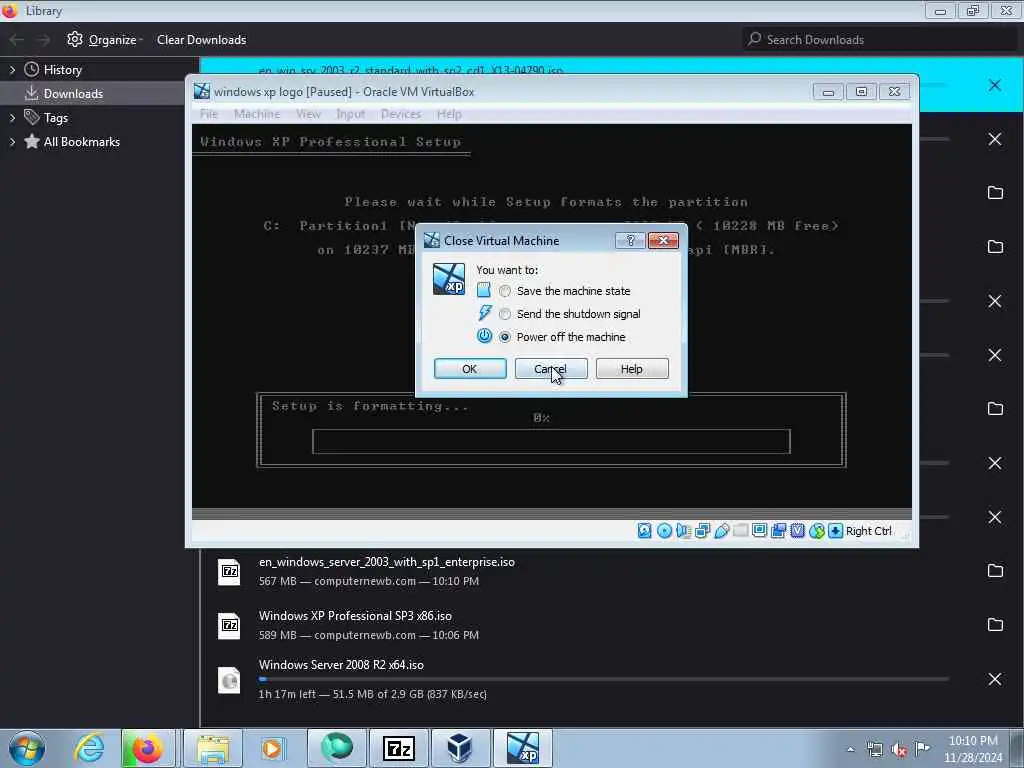The width and height of the screenshot is (1024, 768).
Task: Click audio indicator in VirtualBox status bar
Action: point(683,531)
